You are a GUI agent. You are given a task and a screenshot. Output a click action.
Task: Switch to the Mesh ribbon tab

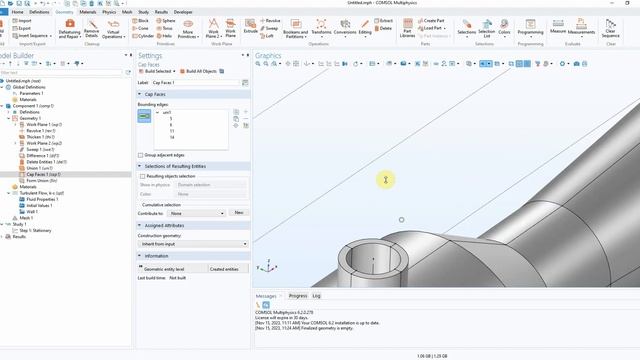[x=127, y=12]
